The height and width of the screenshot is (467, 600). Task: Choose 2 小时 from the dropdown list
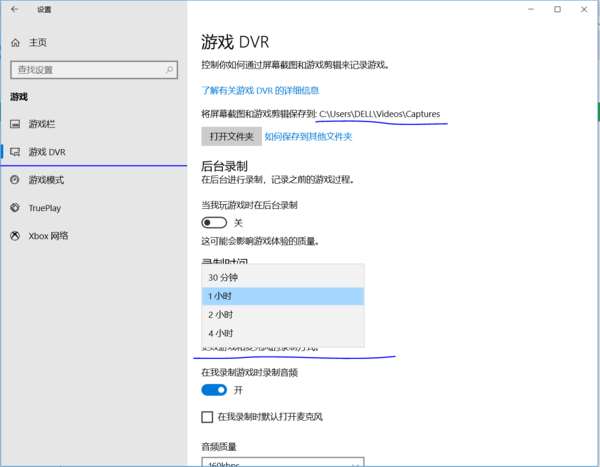283,315
